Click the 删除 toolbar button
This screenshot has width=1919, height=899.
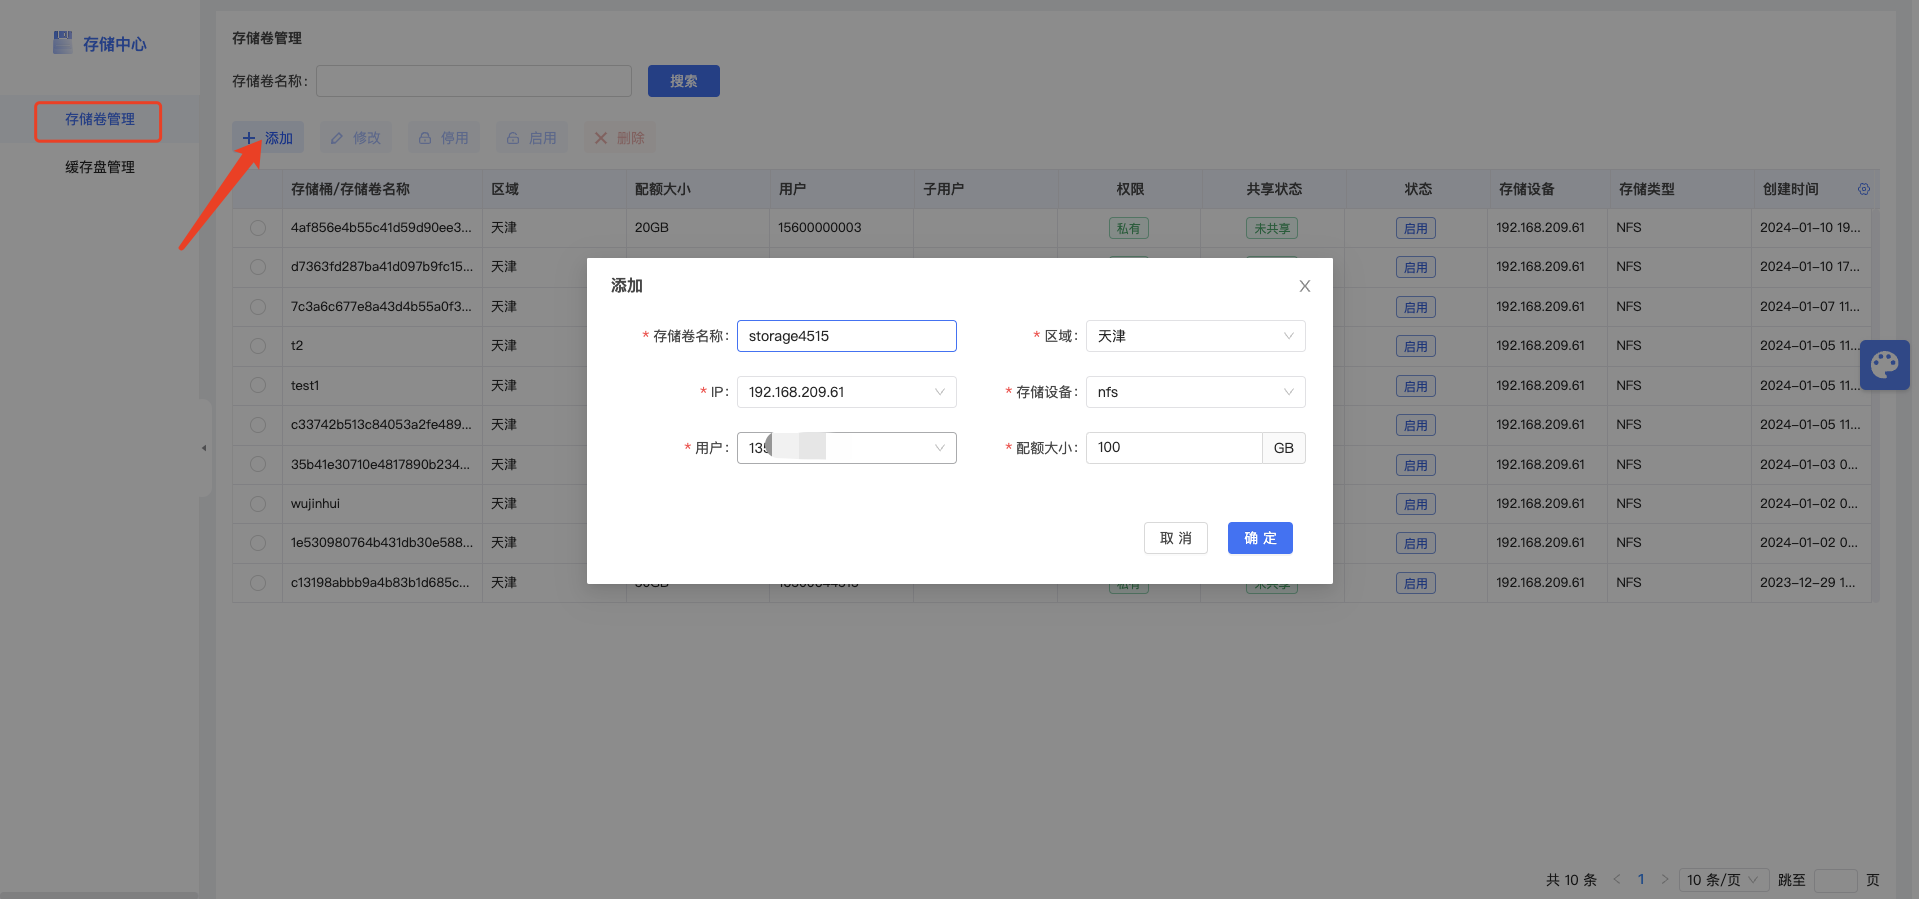pyautogui.click(x=620, y=138)
